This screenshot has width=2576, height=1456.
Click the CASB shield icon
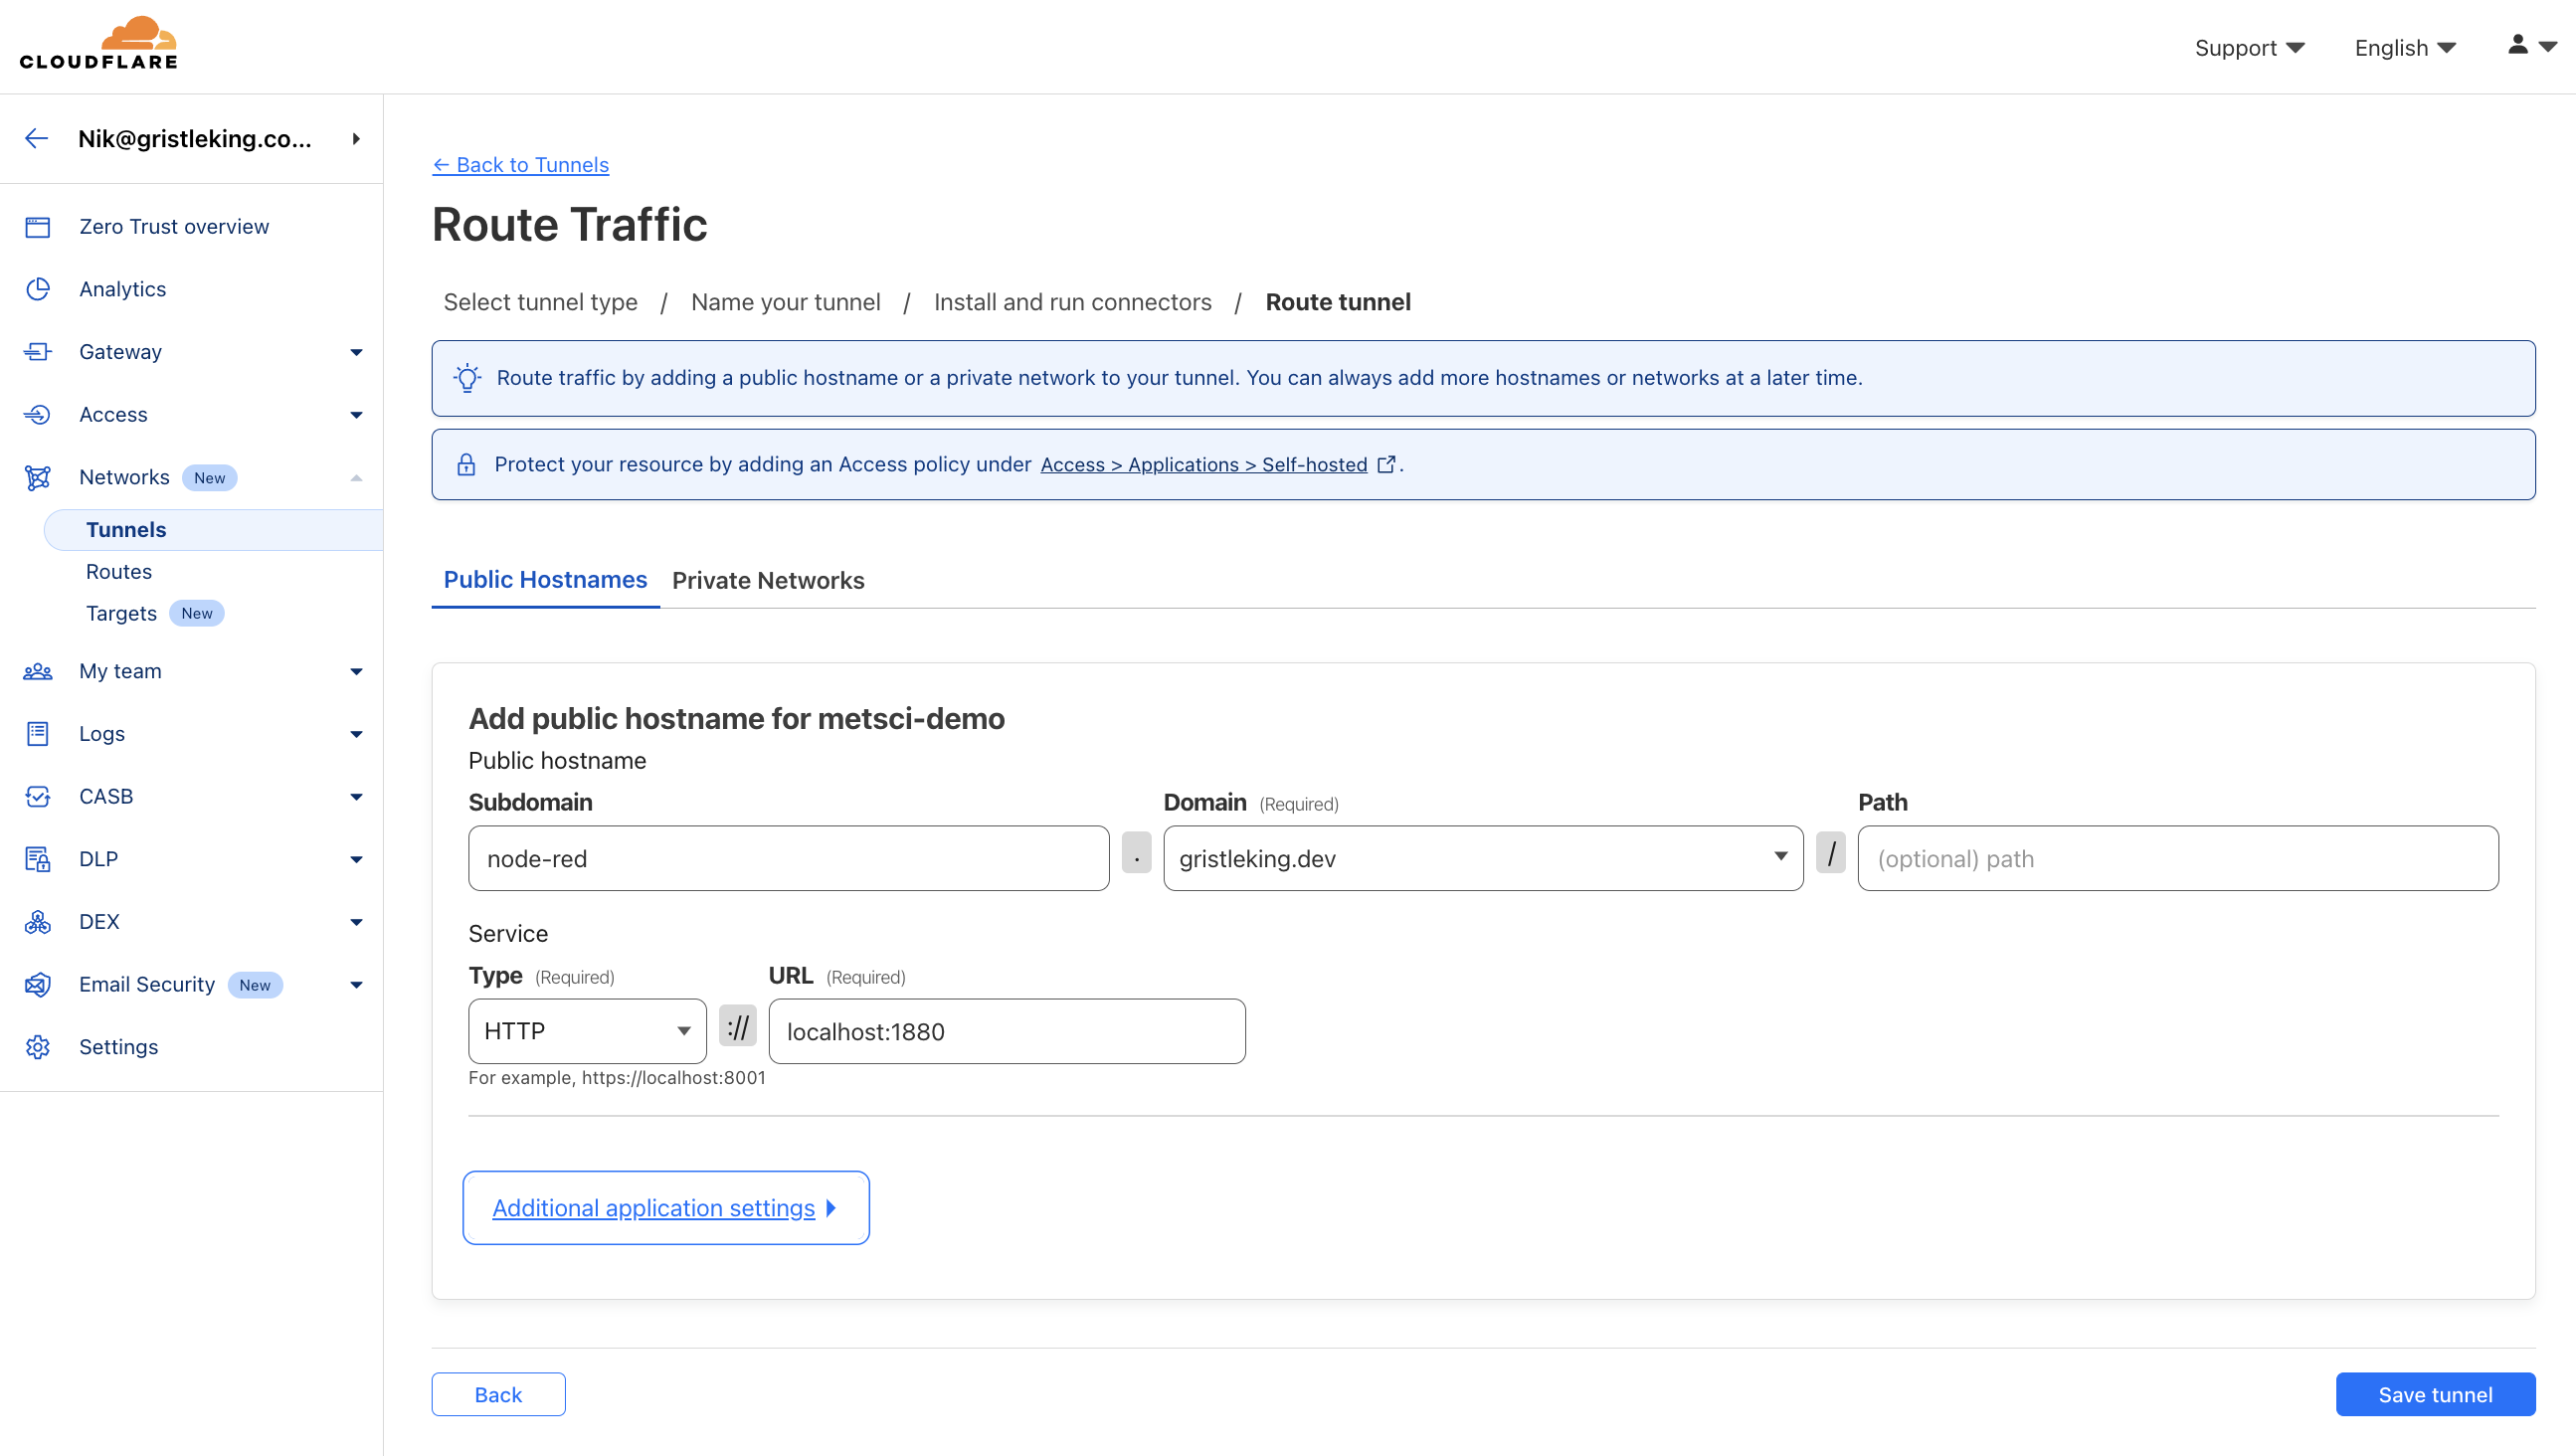[x=38, y=796]
